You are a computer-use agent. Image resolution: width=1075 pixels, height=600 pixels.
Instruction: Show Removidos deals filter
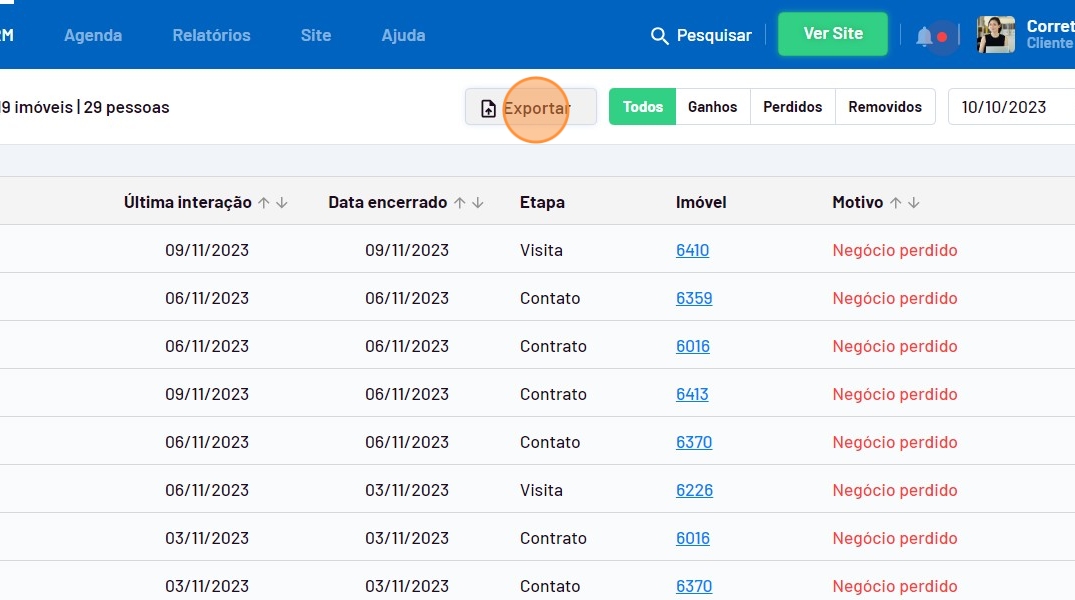pos(885,107)
